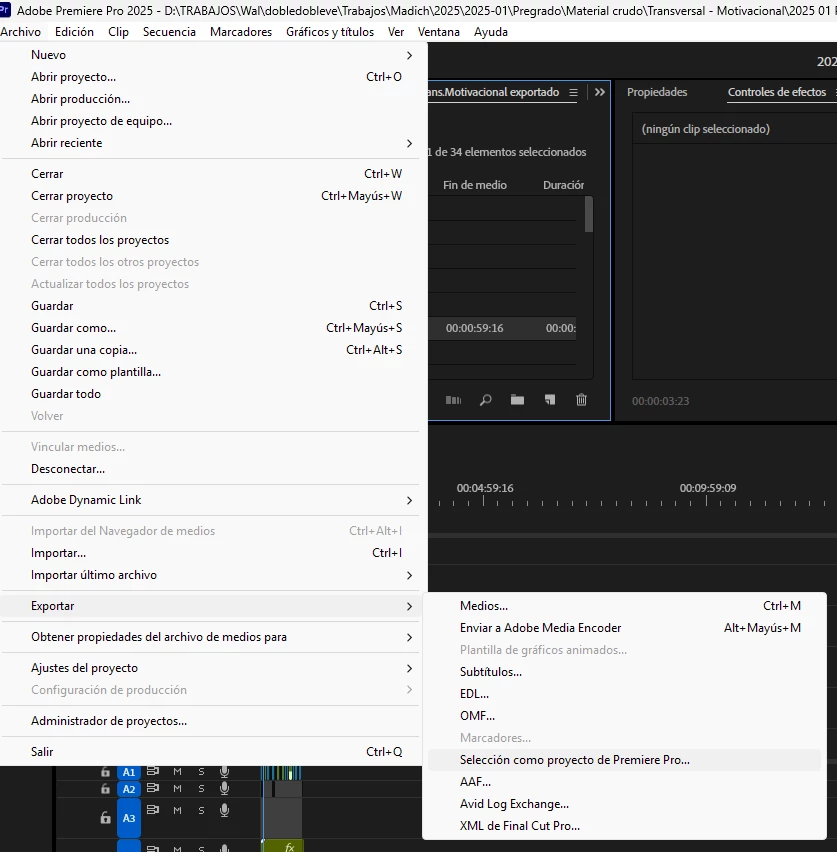Image resolution: width=837 pixels, height=852 pixels.
Task: Click the Premiere Pro app icon in title bar
Action: (5, 10)
